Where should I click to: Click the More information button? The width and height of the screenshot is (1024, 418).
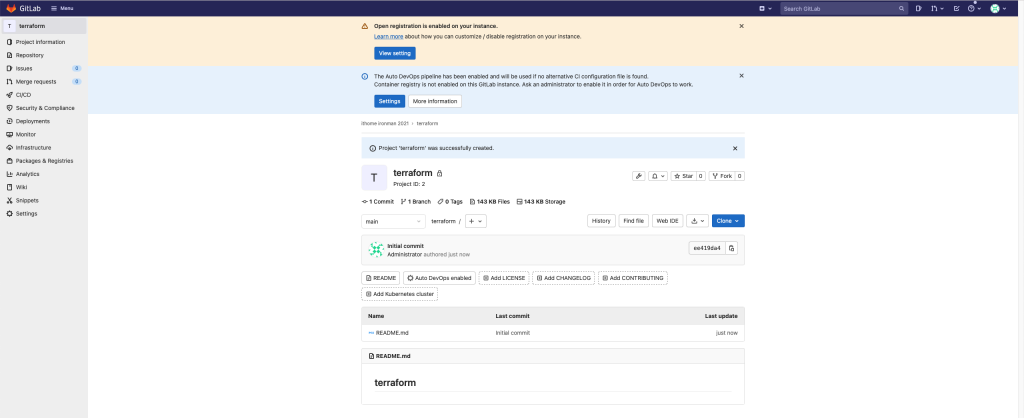[435, 101]
